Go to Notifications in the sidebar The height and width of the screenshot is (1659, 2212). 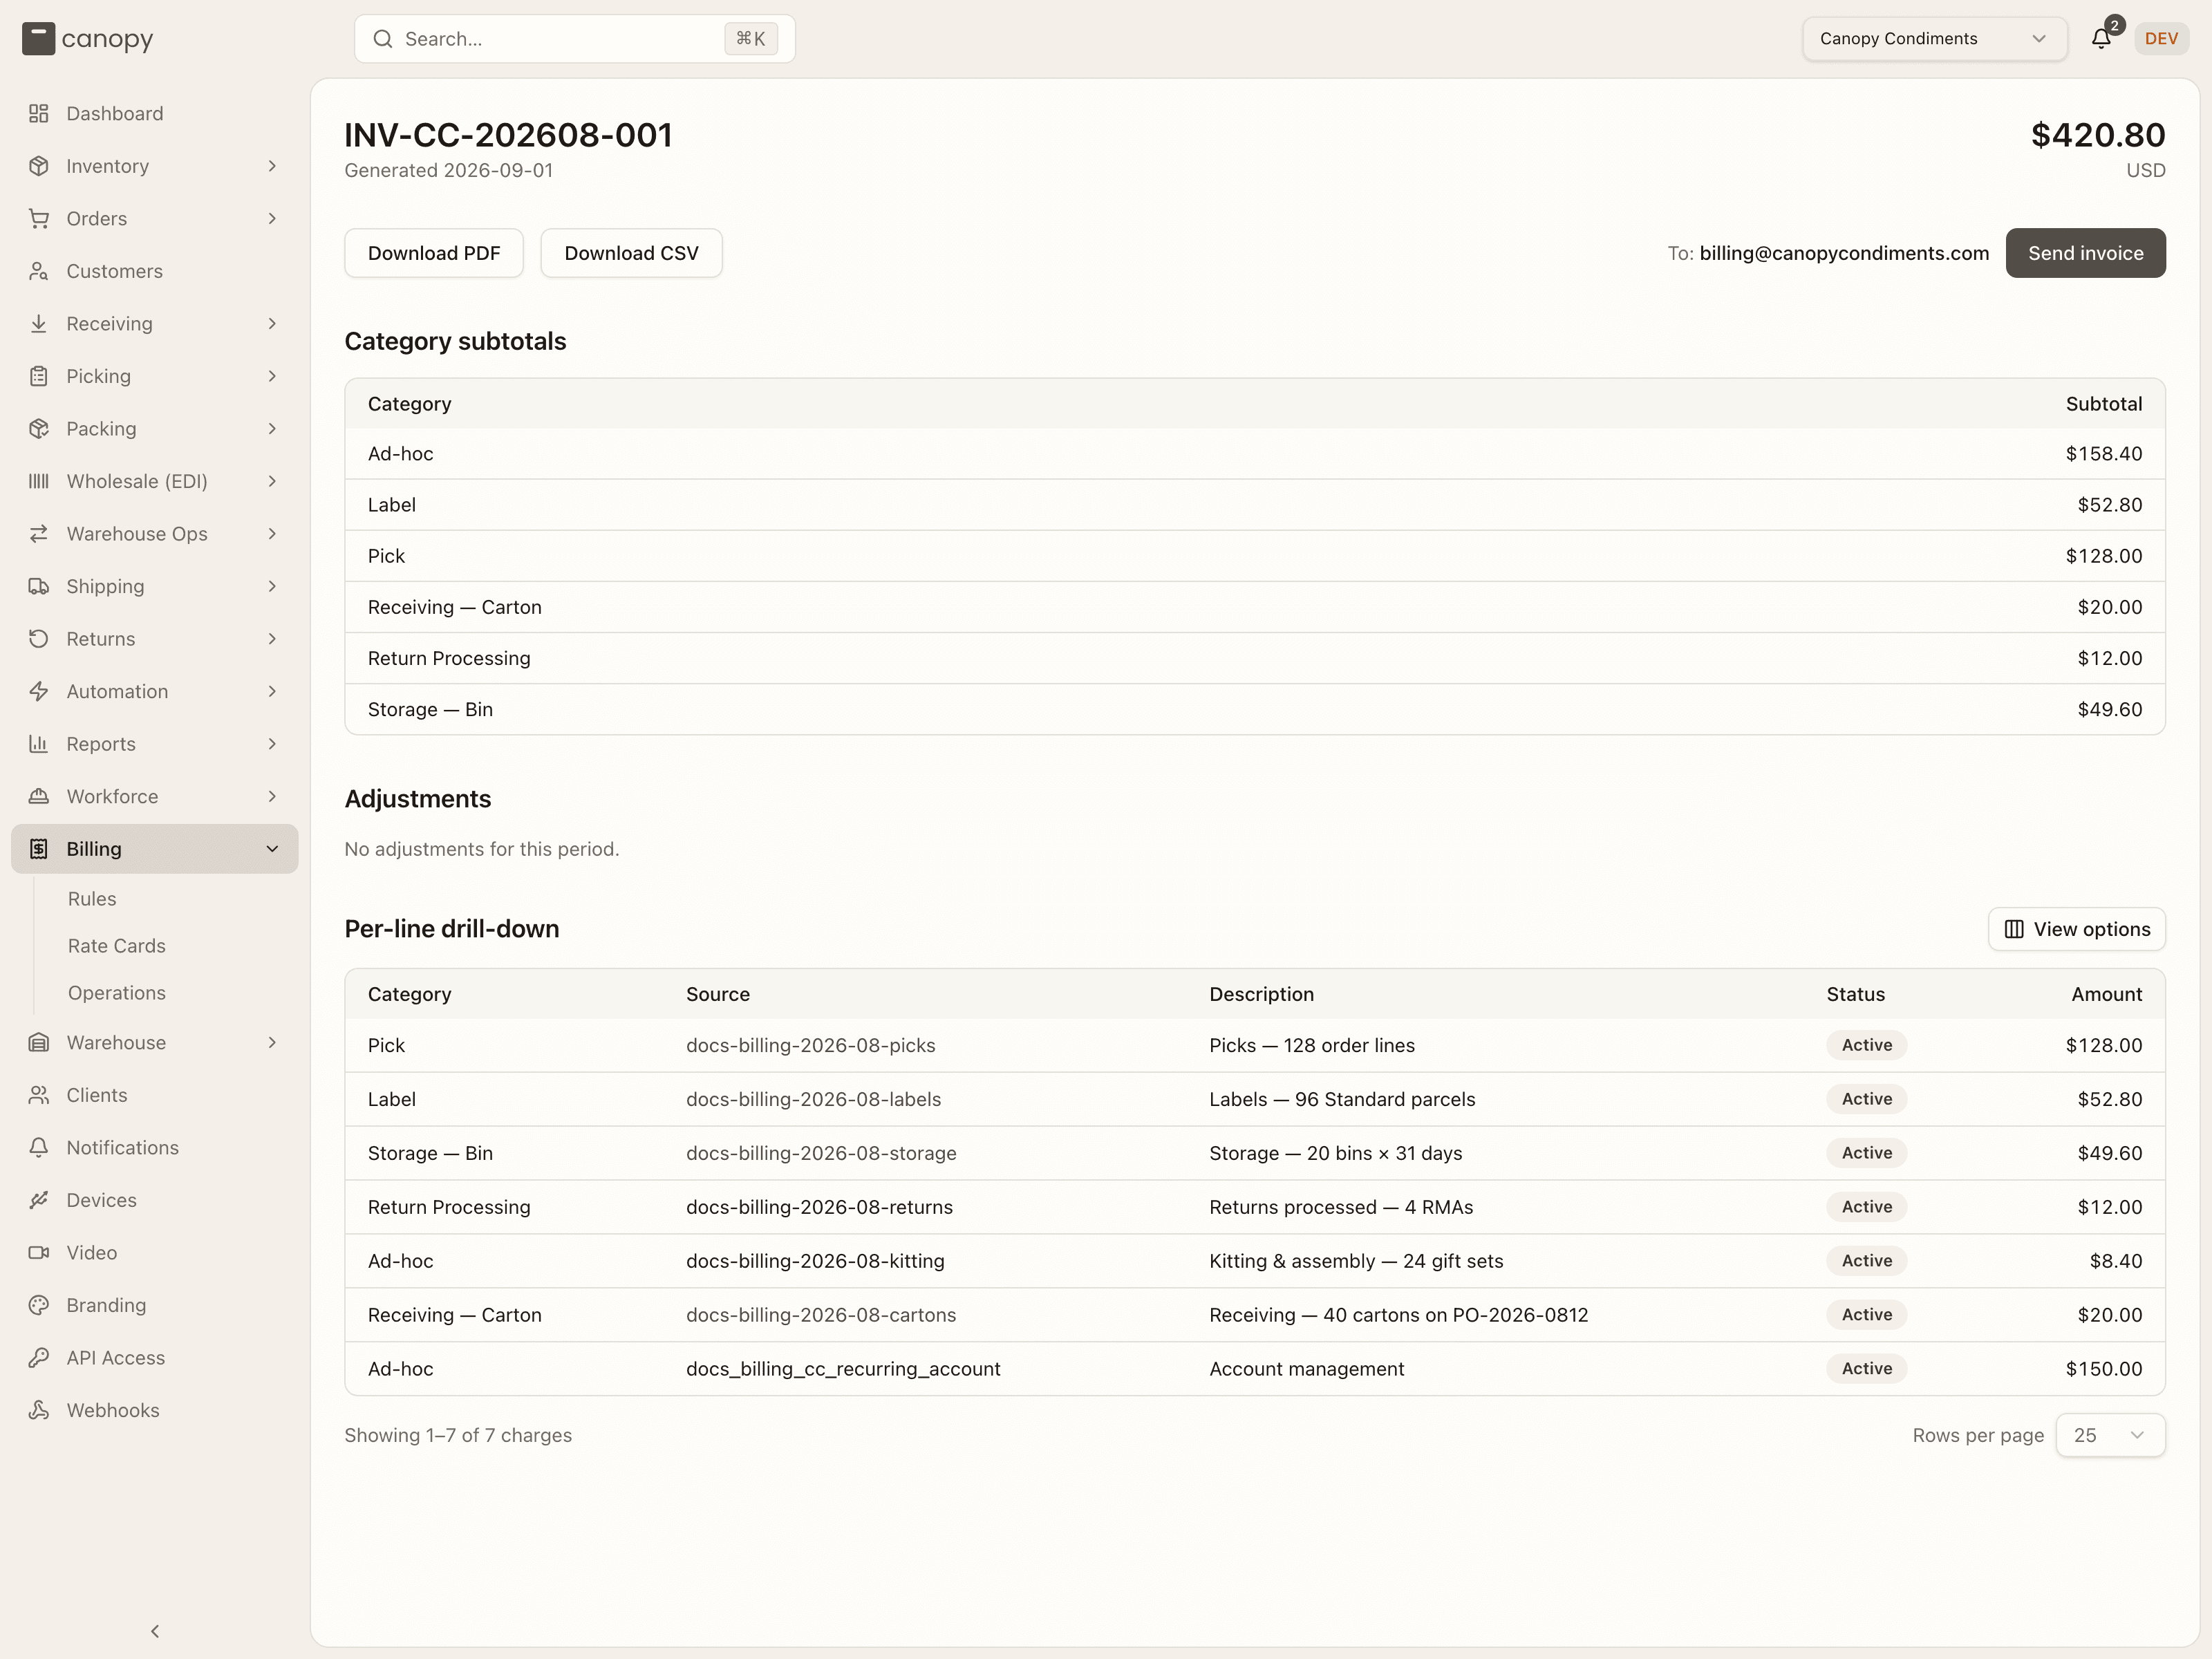(123, 1148)
